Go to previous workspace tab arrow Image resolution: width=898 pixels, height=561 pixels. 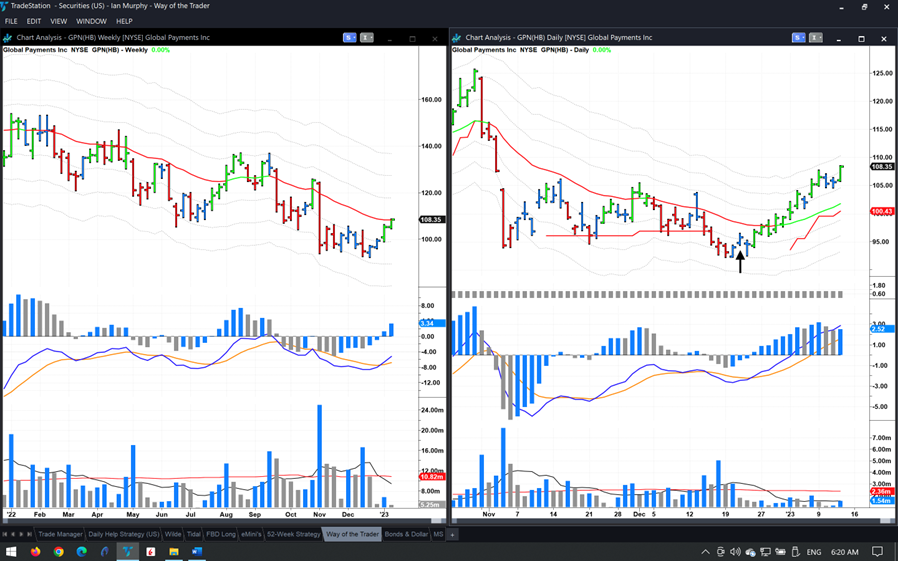pos(13,534)
